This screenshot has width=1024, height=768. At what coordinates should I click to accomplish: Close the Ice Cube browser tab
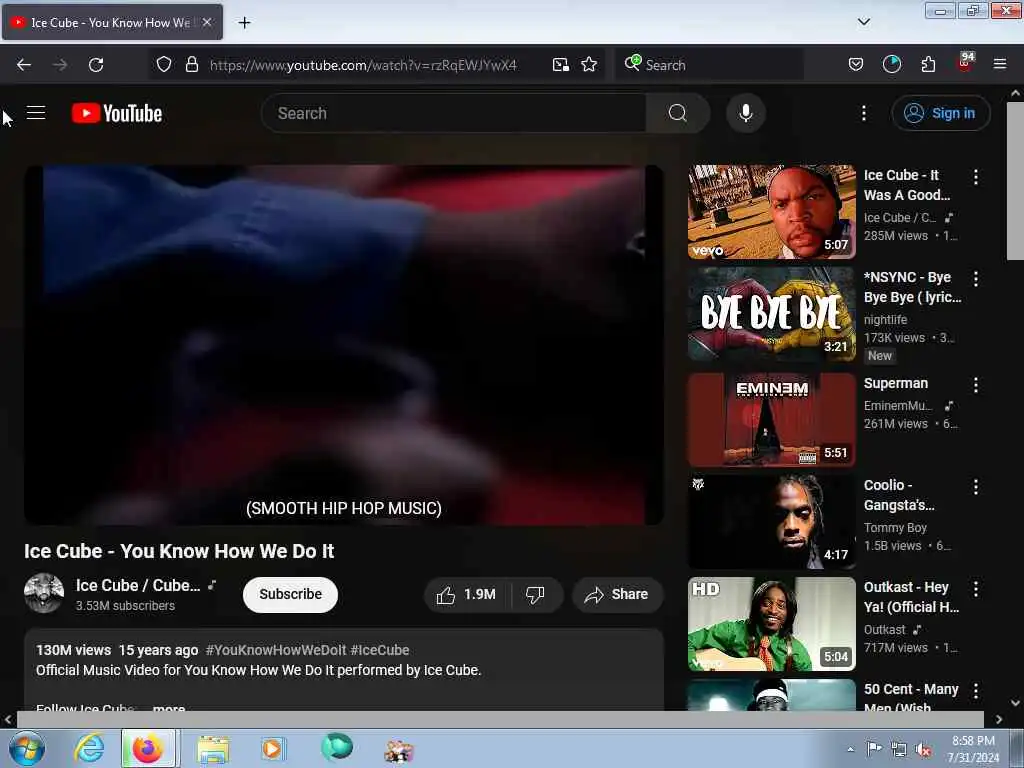pyautogui.click(x=206, y=22)
